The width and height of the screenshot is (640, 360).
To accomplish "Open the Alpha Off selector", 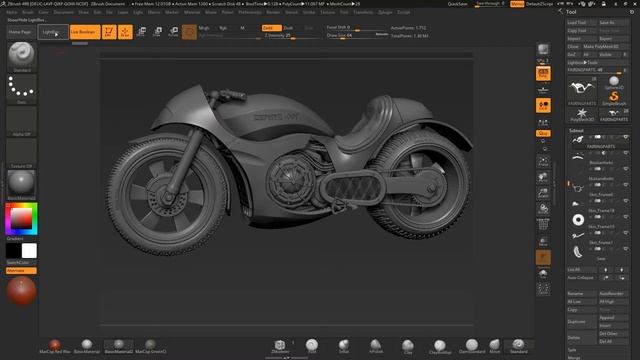I will [x=22, y=121].
